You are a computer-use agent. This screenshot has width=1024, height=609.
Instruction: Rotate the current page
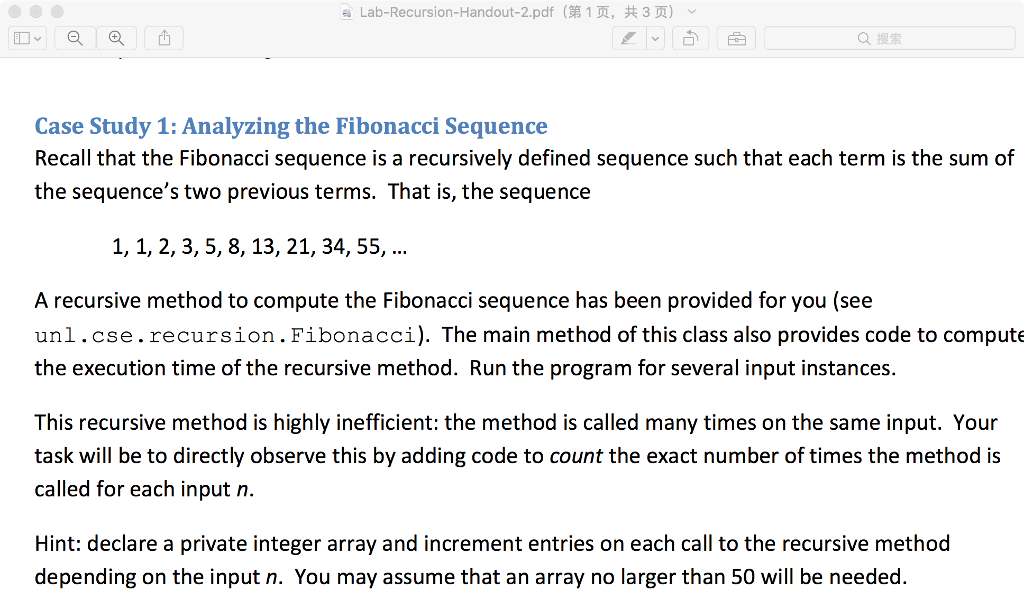coord(691,38)
